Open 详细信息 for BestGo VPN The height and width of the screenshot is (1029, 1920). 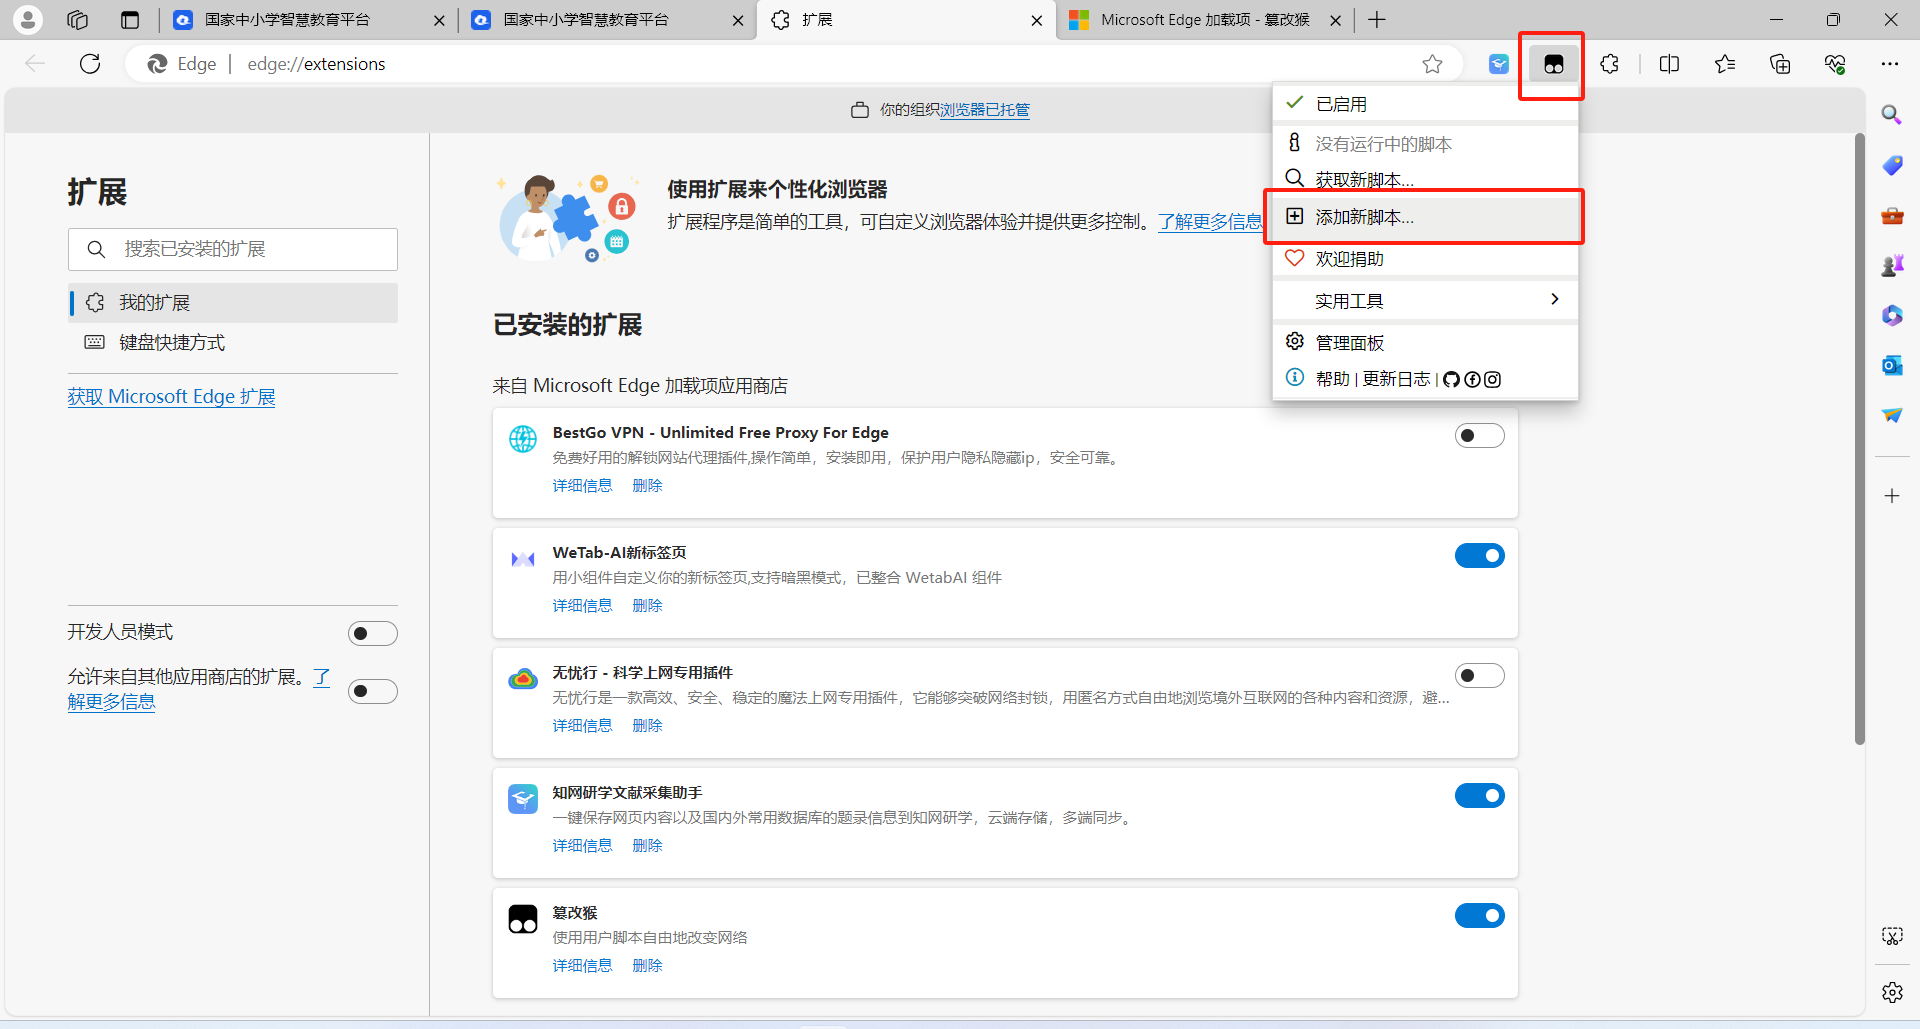(582, 485)
